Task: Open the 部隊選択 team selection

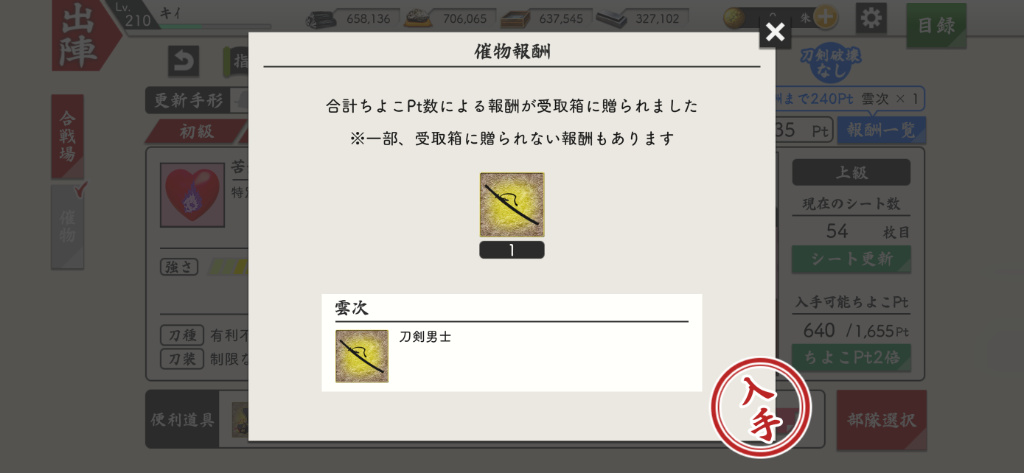Action: [882, 420]
